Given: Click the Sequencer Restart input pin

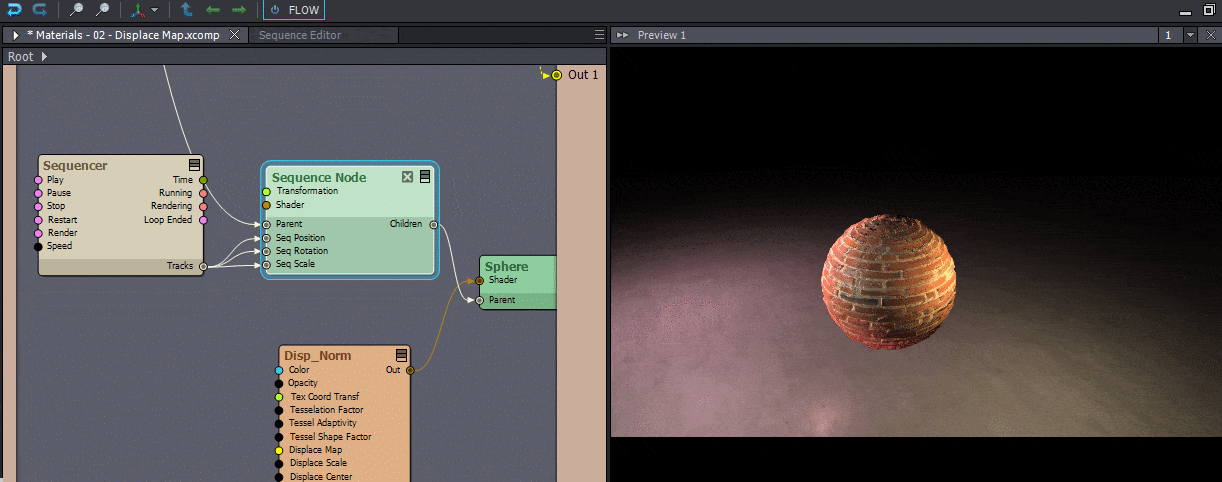Looking at the screenshot, I should 39,220.
